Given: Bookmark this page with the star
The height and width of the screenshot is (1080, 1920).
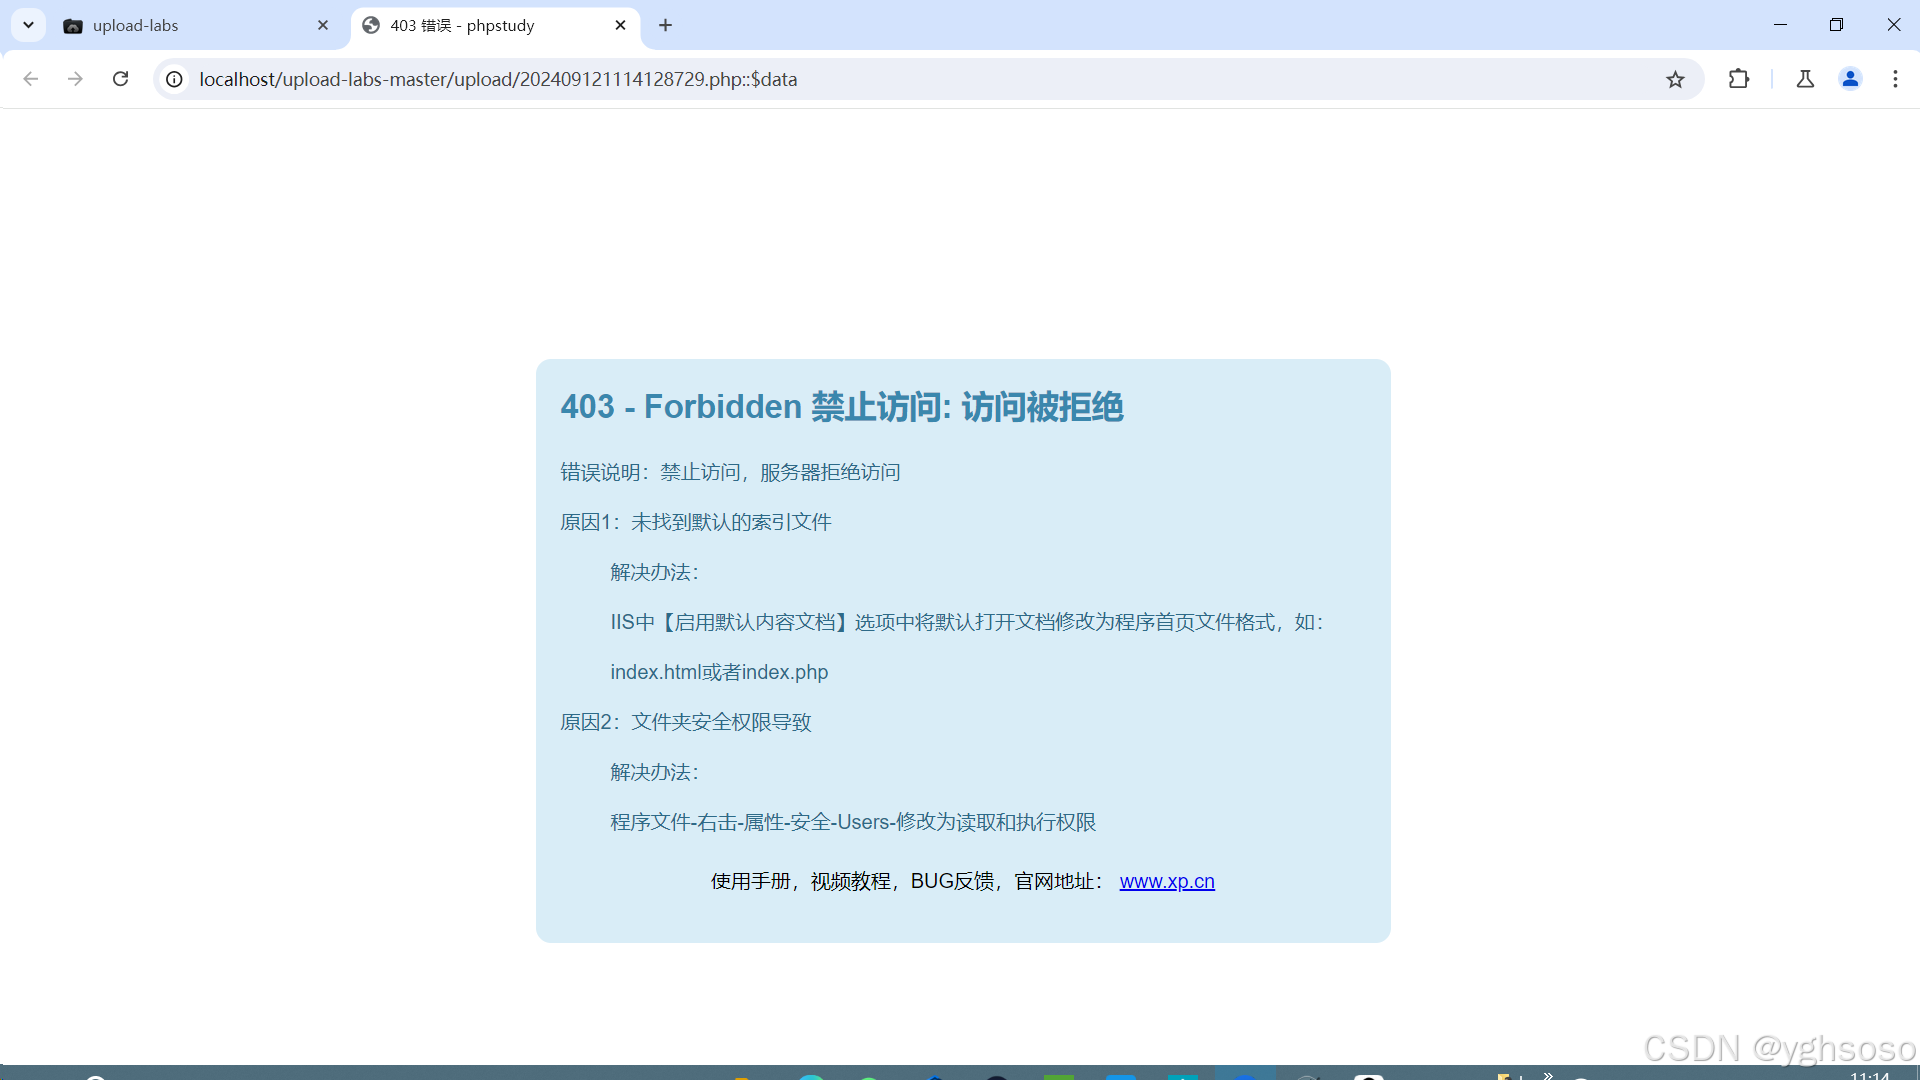Looking at the screenshot, I should [x=1675, y=79].
